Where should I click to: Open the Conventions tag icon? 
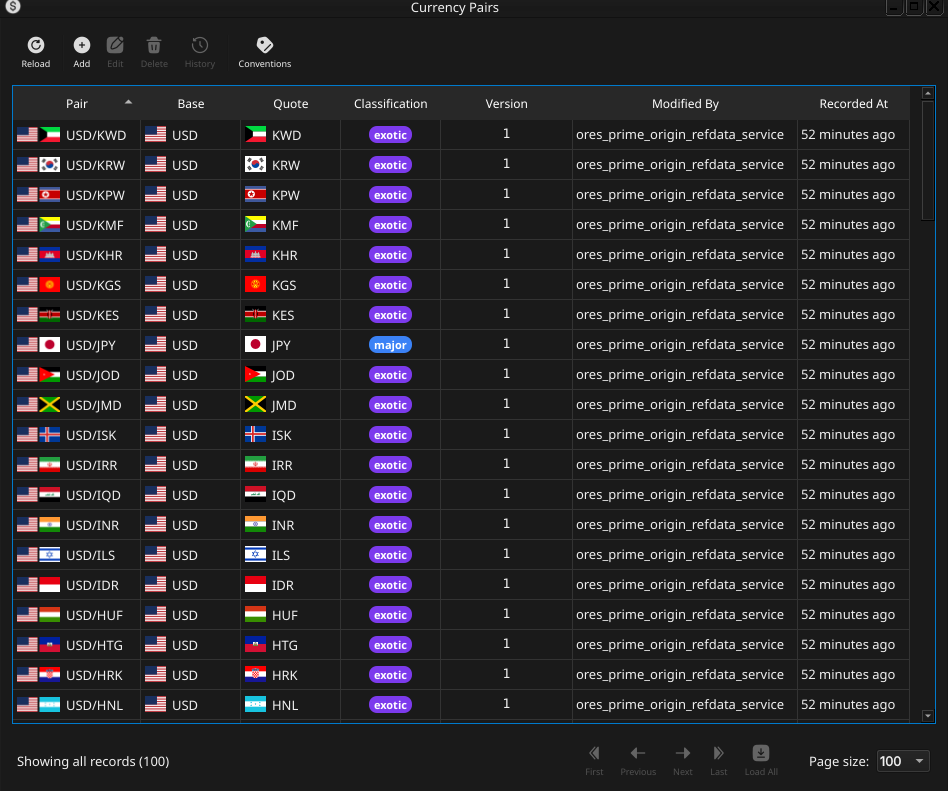point(264,45)
